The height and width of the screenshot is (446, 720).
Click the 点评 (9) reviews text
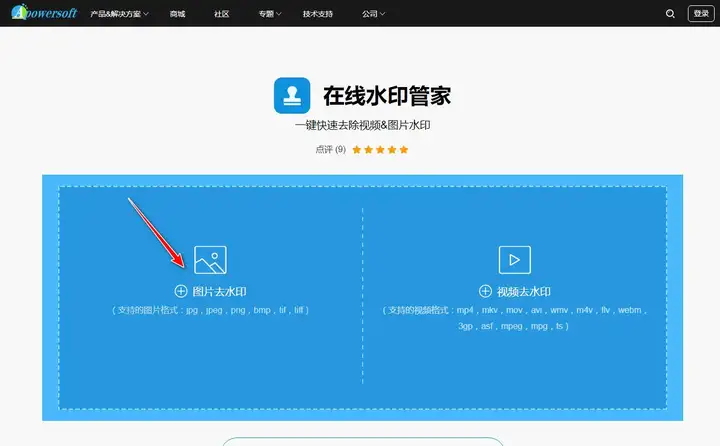point(331,149)
